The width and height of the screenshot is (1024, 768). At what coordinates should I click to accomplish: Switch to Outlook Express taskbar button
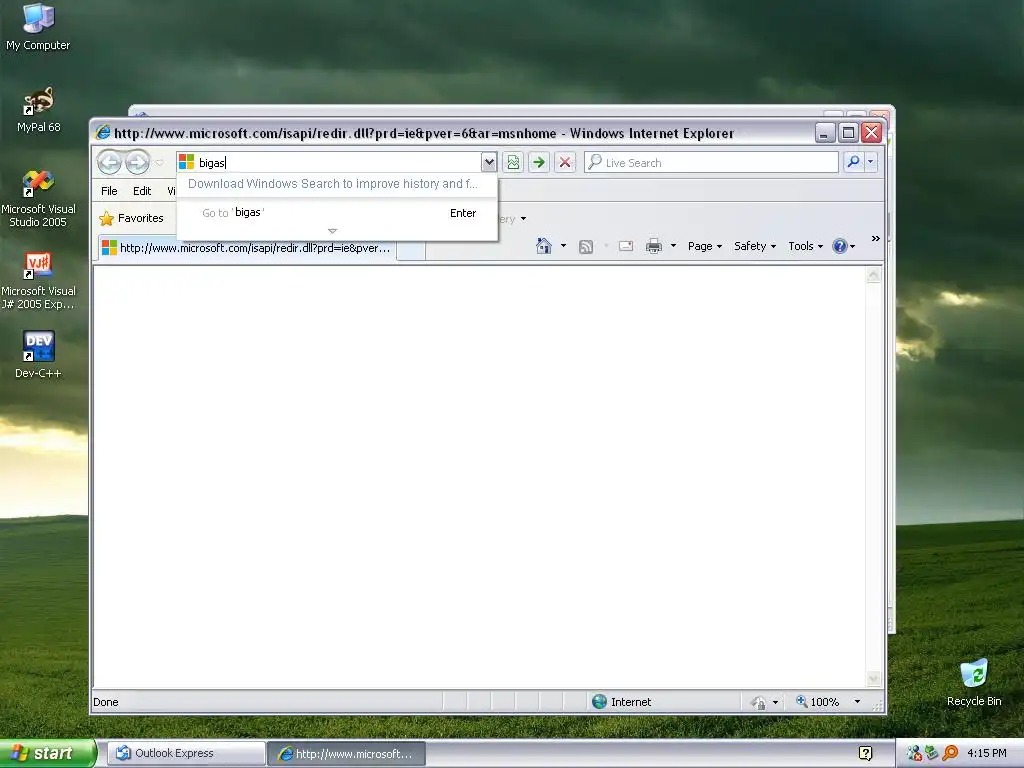[186, 753]
